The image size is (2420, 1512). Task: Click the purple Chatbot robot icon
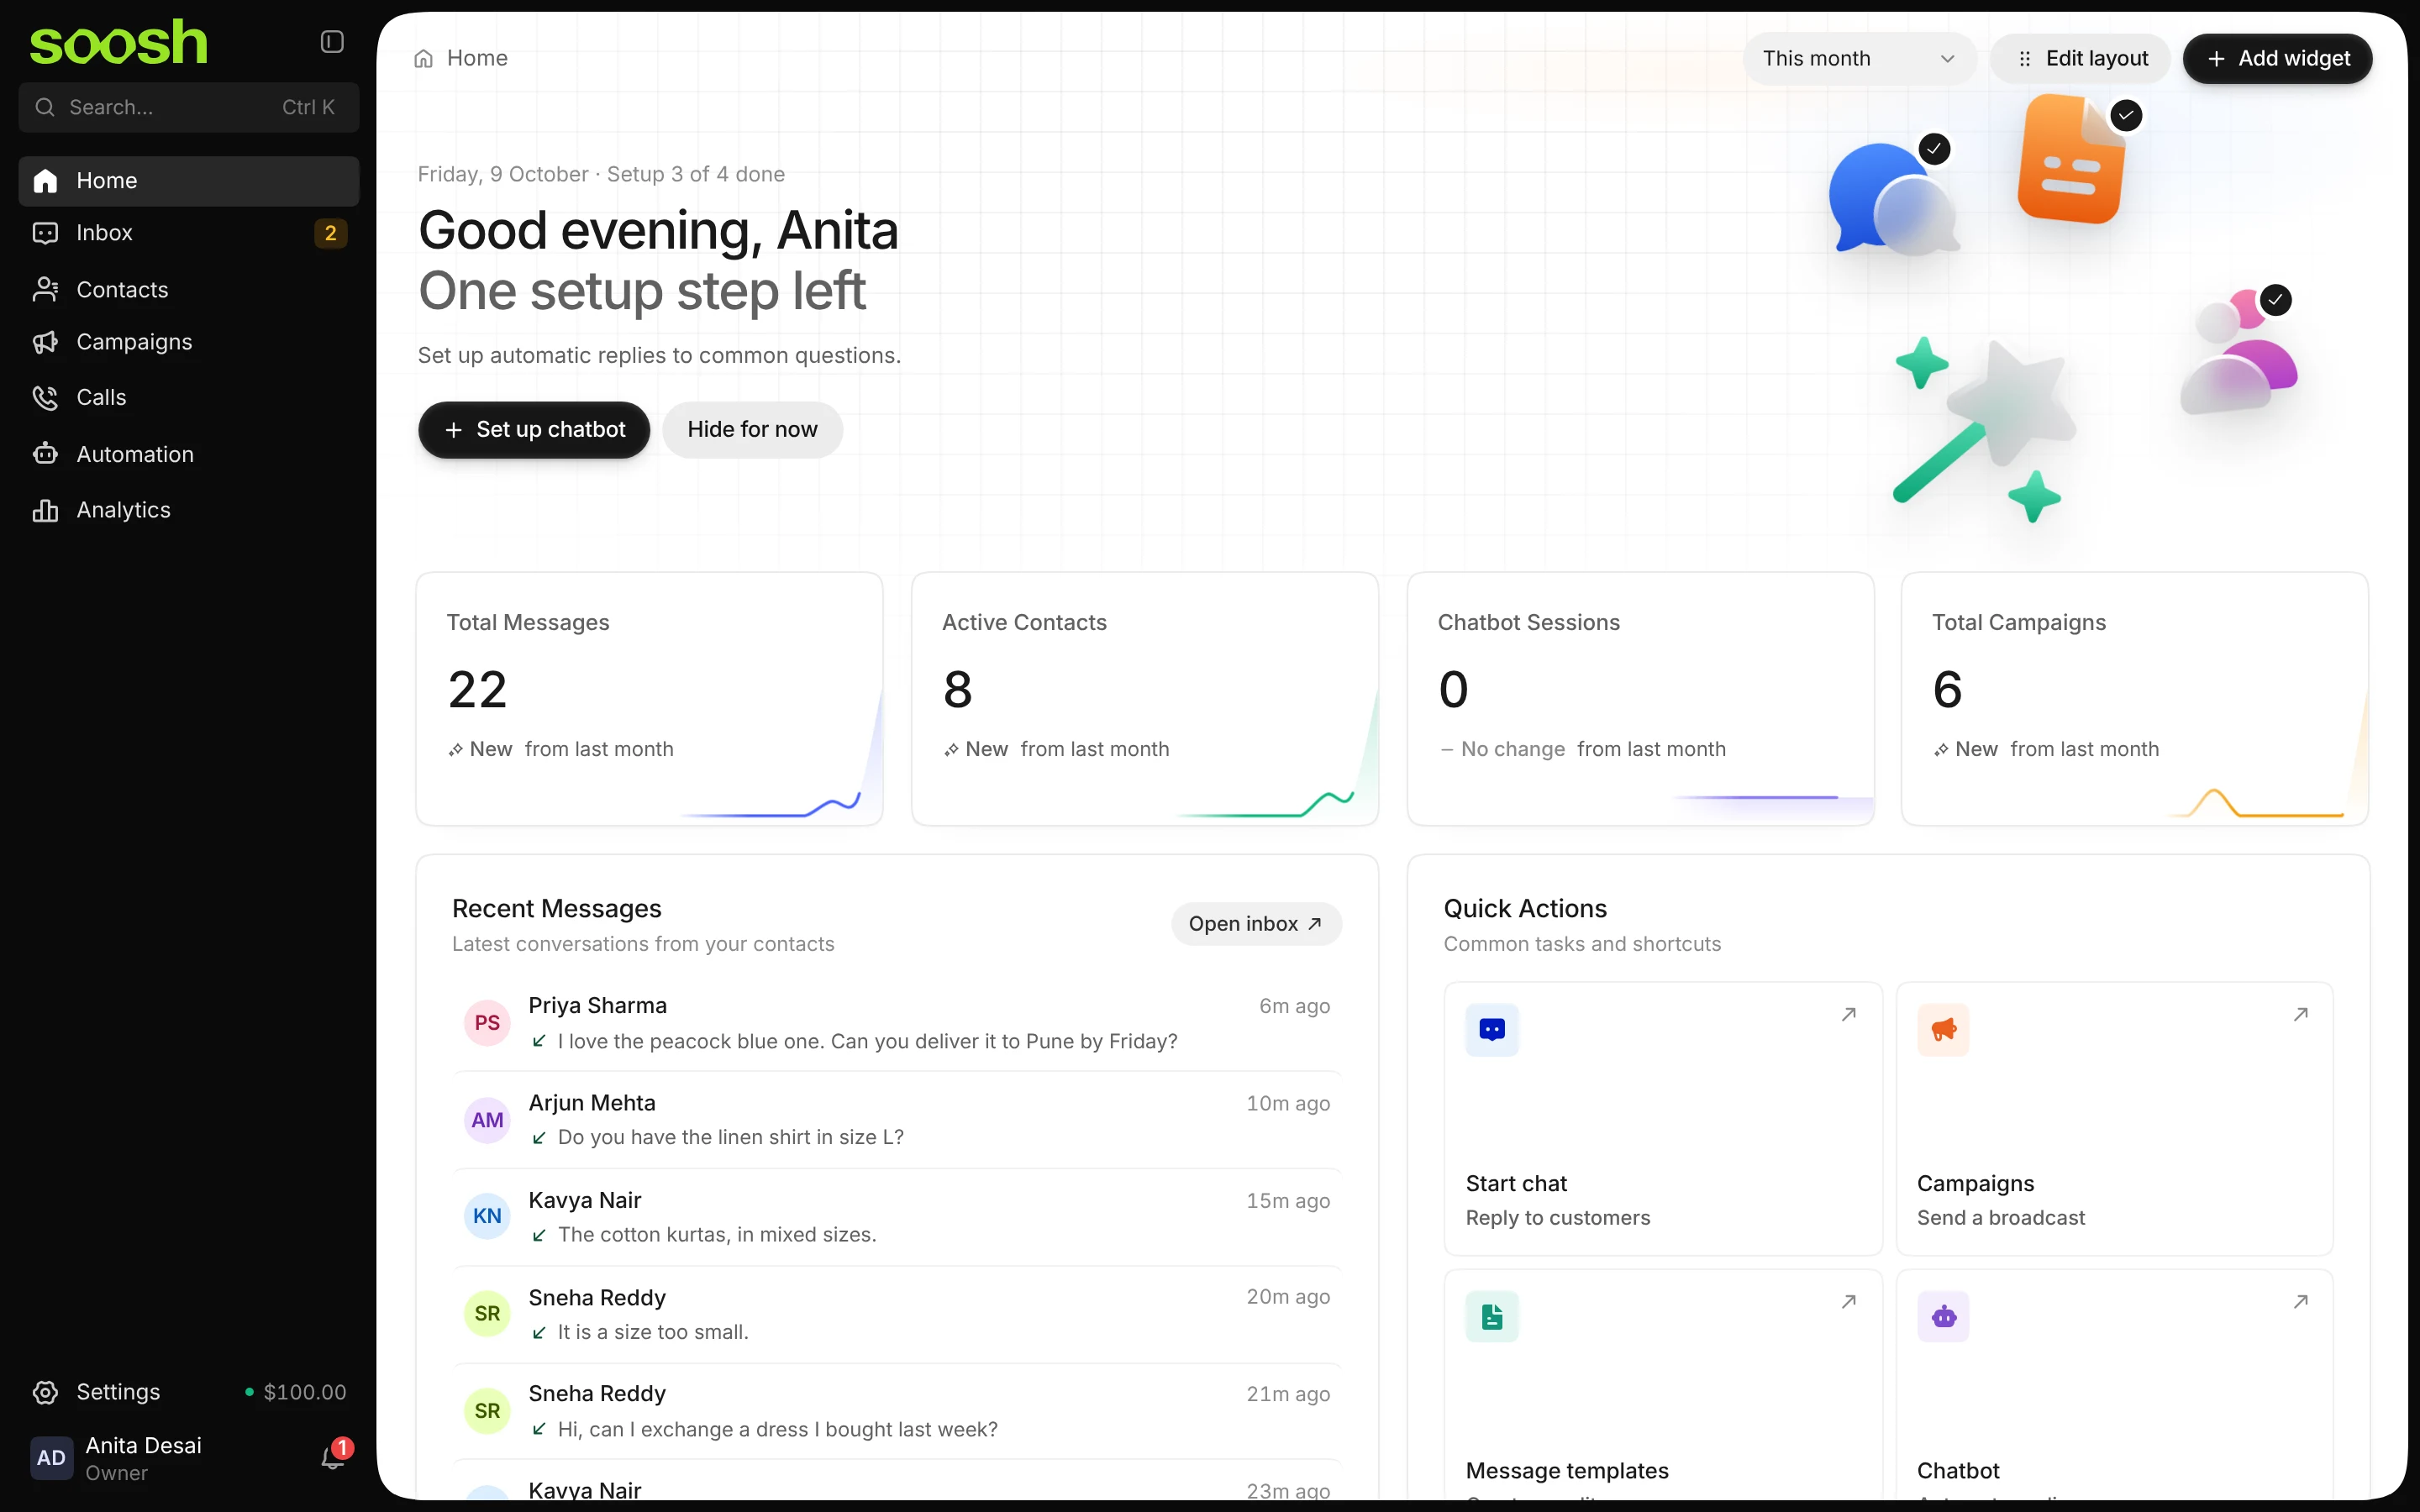click(1943, 1316)
